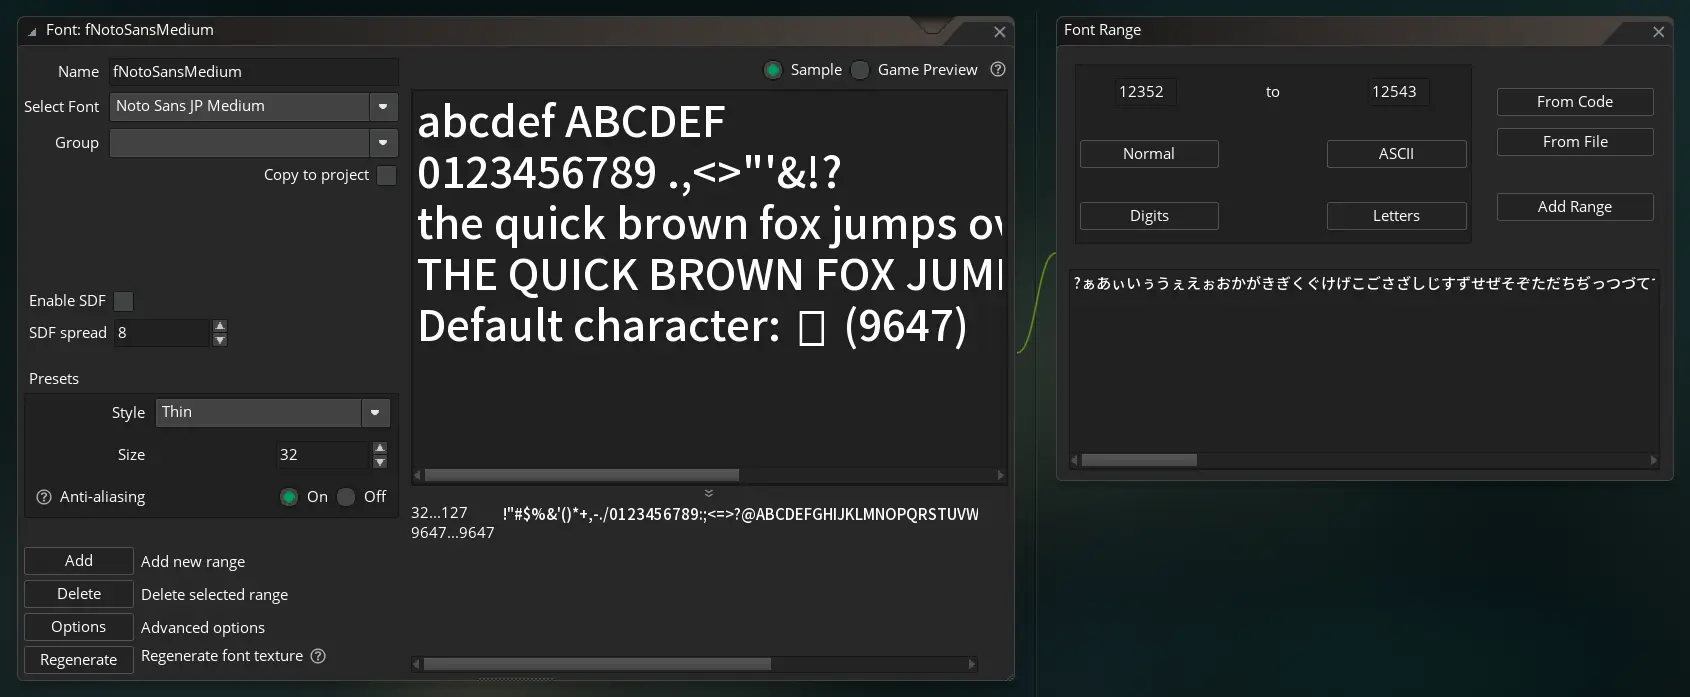Click the SDF spread value field
The height and width of the screenshot is (697, 1690).
[161, 333]
